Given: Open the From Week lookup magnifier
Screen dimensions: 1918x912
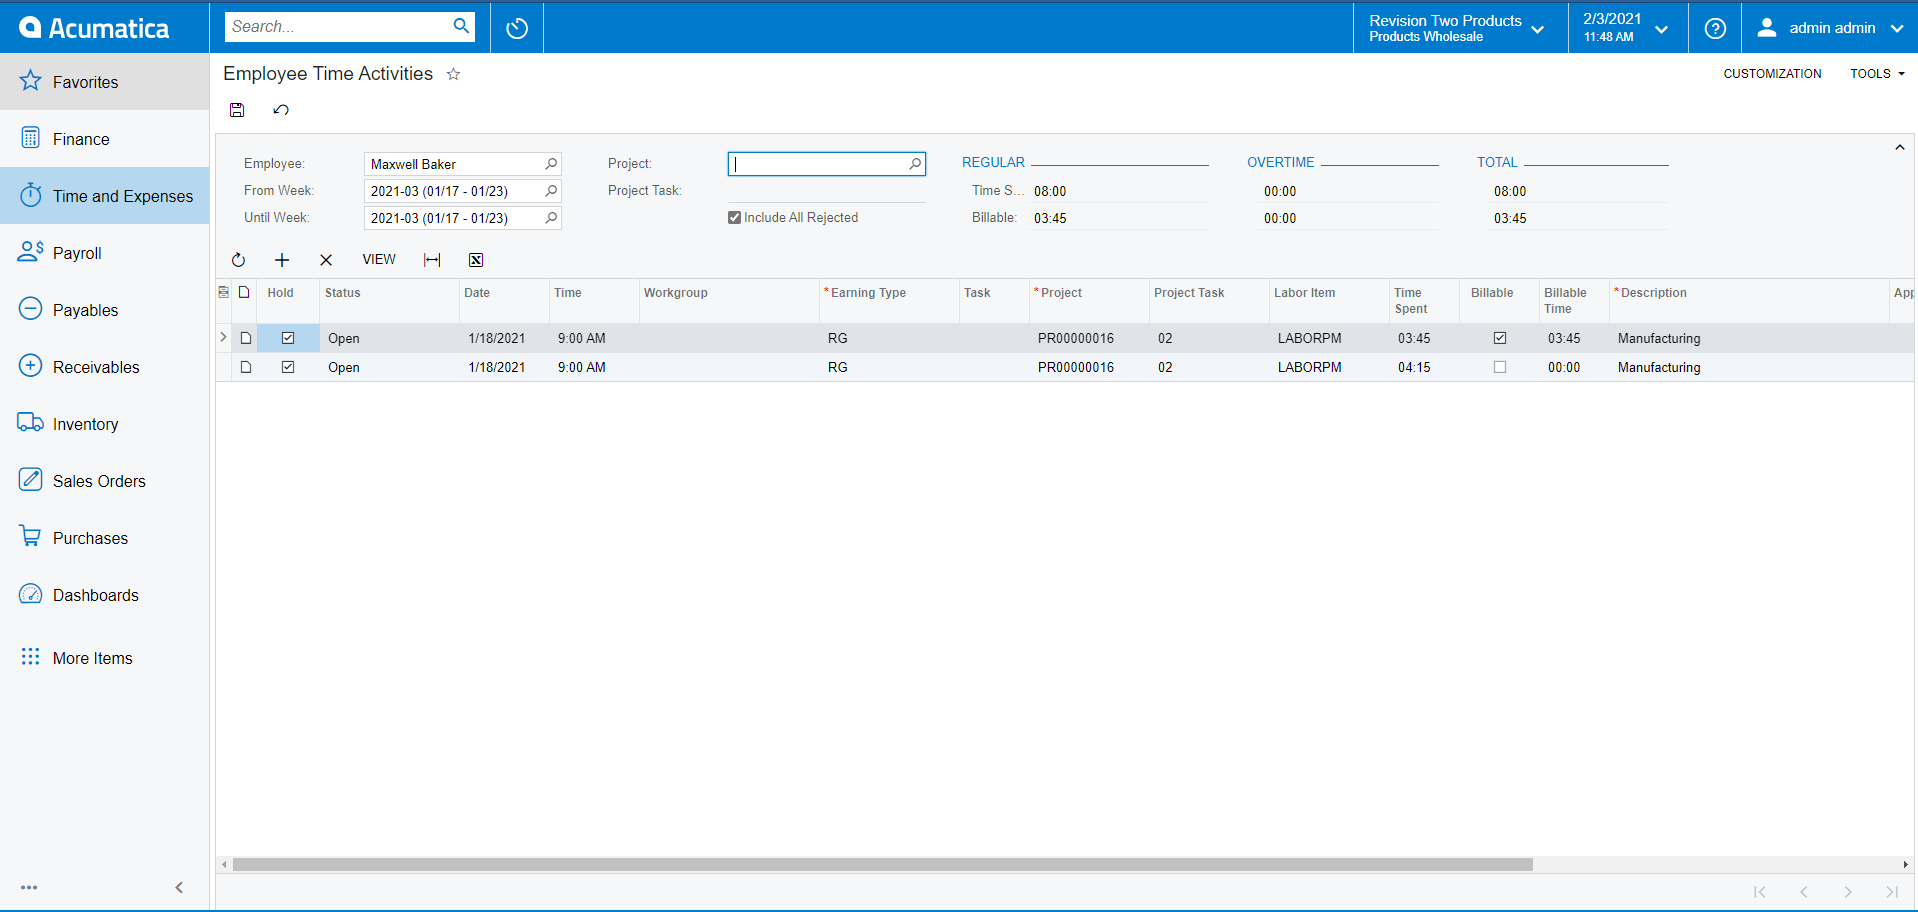Looking at the screenshot, I should click(551, 191).
